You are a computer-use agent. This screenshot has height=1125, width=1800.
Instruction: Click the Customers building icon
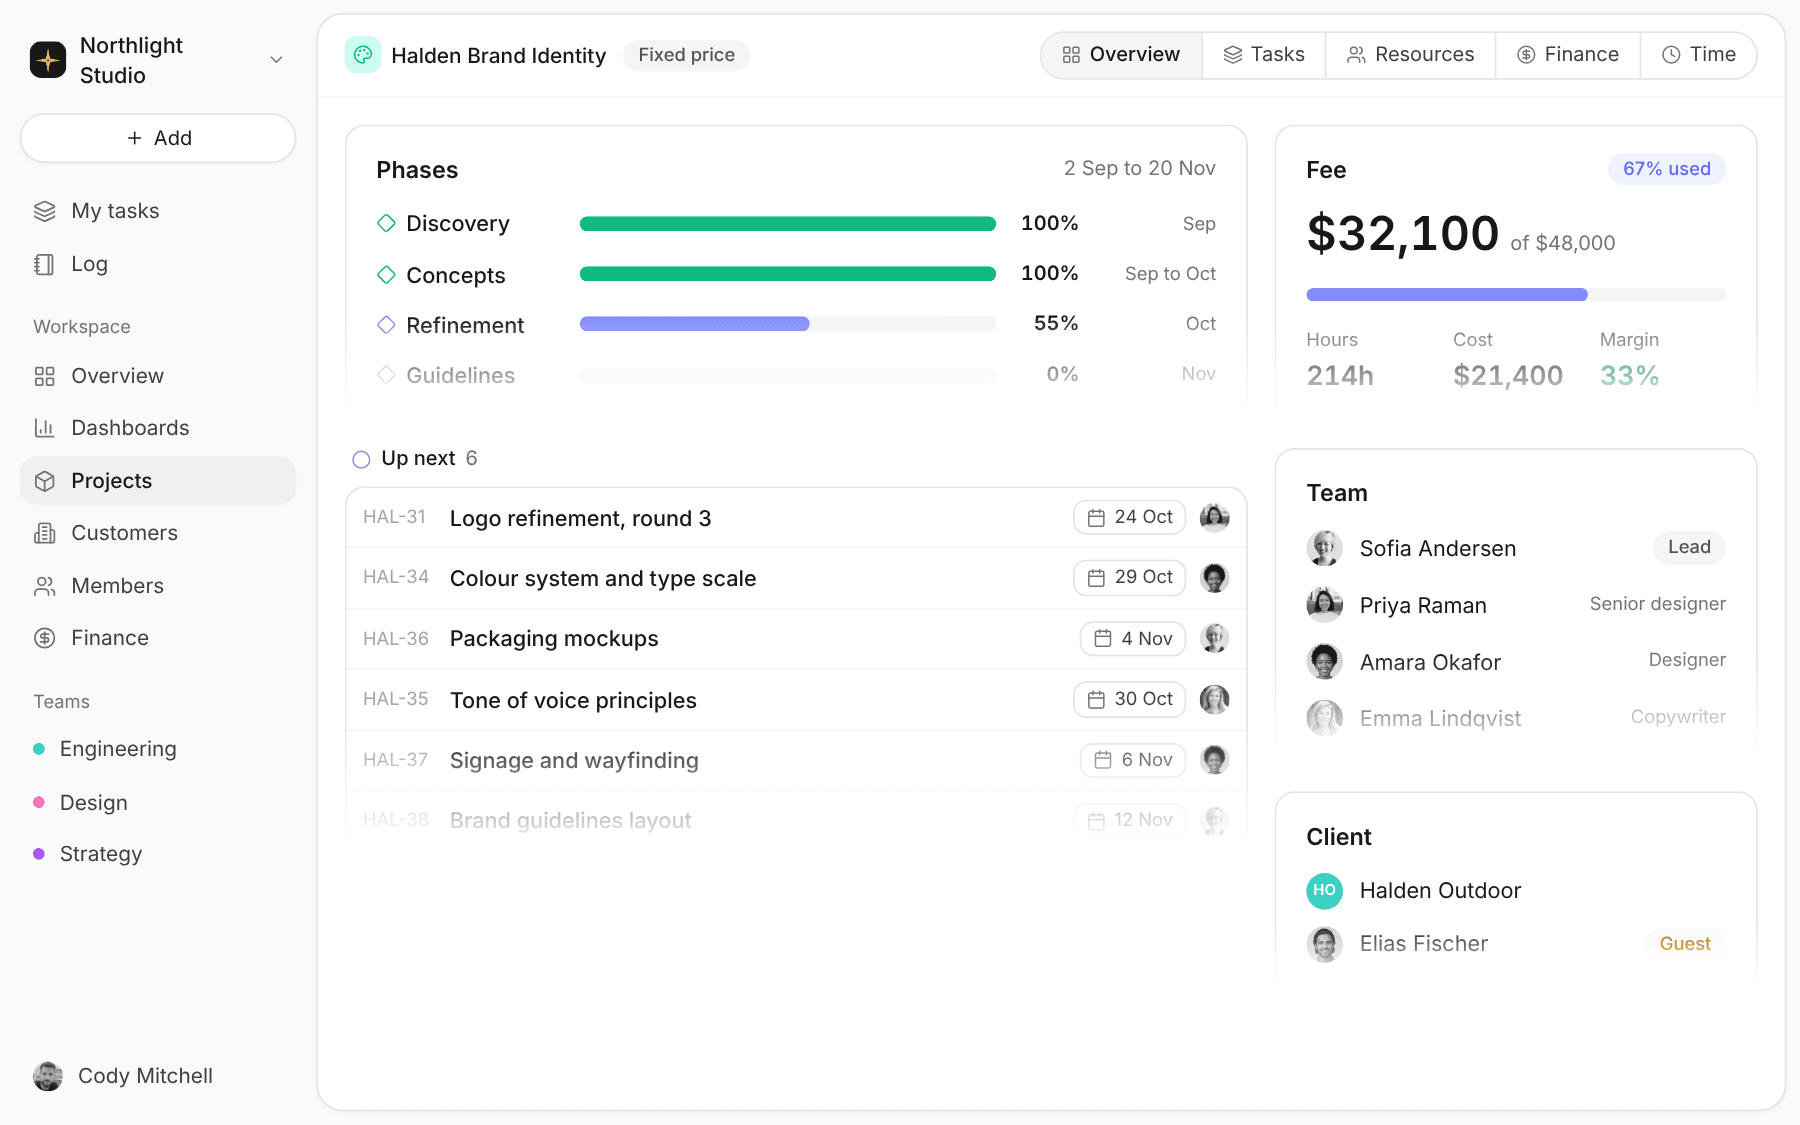[44, 533]
